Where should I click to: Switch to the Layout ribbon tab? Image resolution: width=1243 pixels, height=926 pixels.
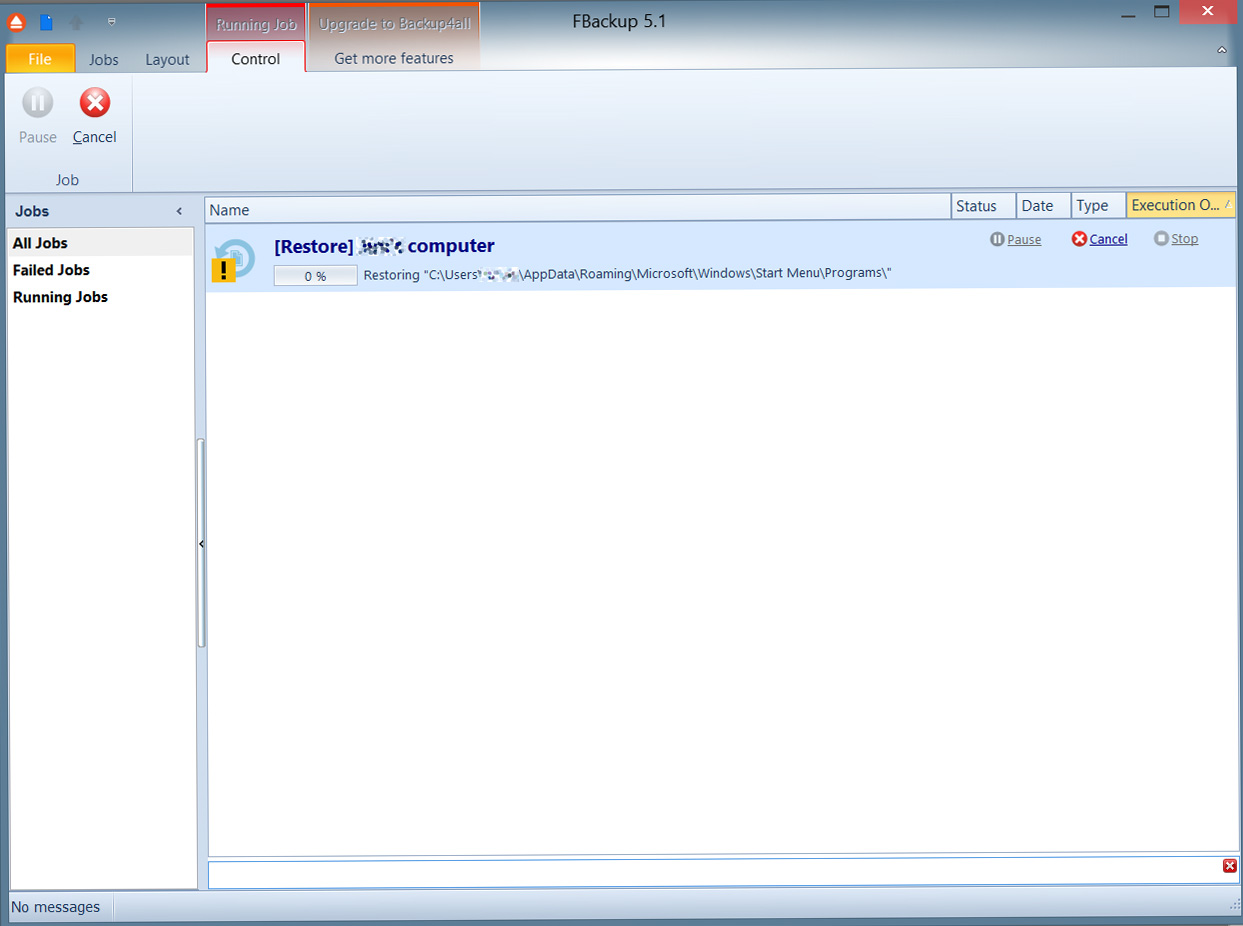[167, 59]
